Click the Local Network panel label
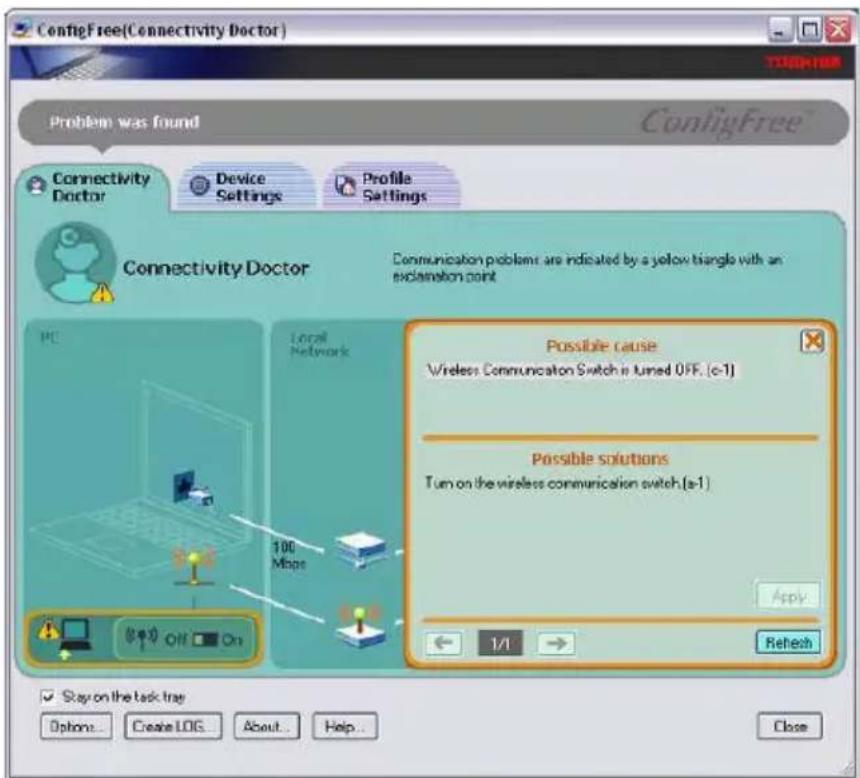Screen dimensions: 860x778 point(319,344)
